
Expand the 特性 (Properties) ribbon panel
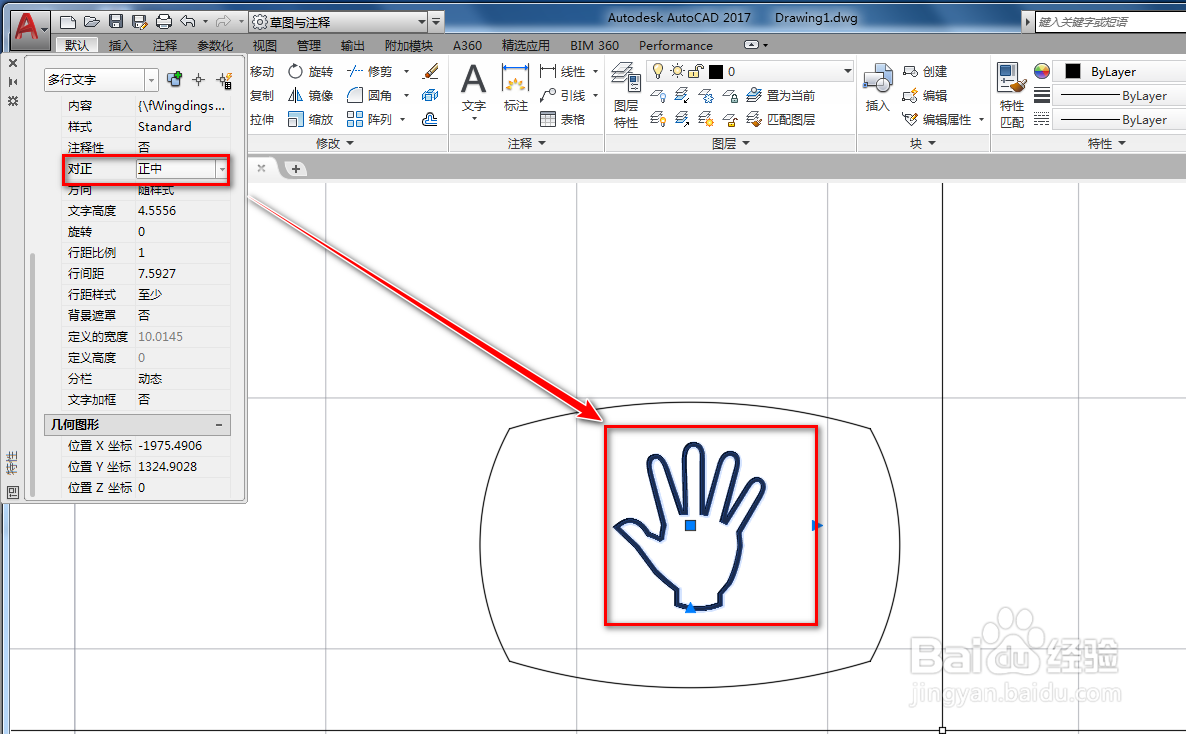1107,143
